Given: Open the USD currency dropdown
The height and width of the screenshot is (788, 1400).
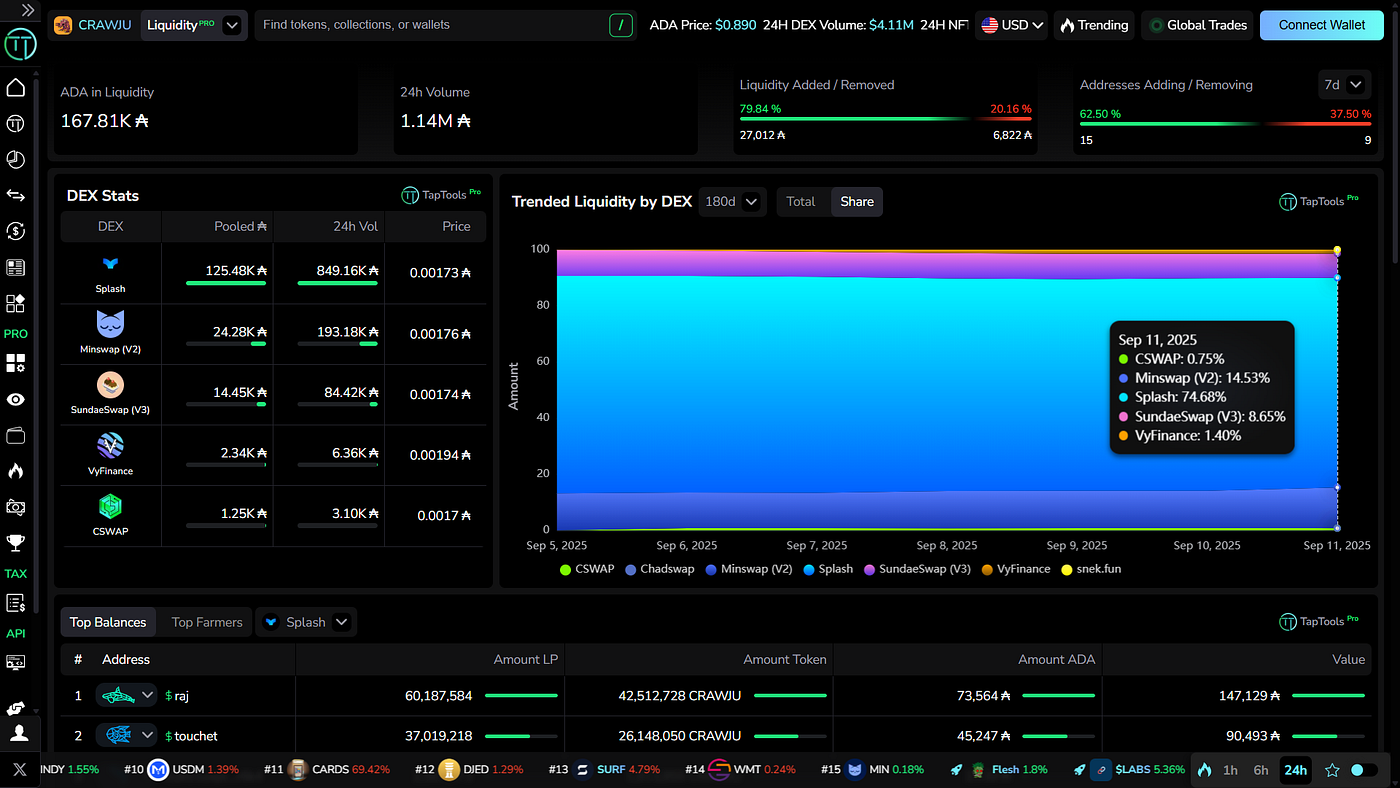Looking at the screenshot, I should [1011, 25].
